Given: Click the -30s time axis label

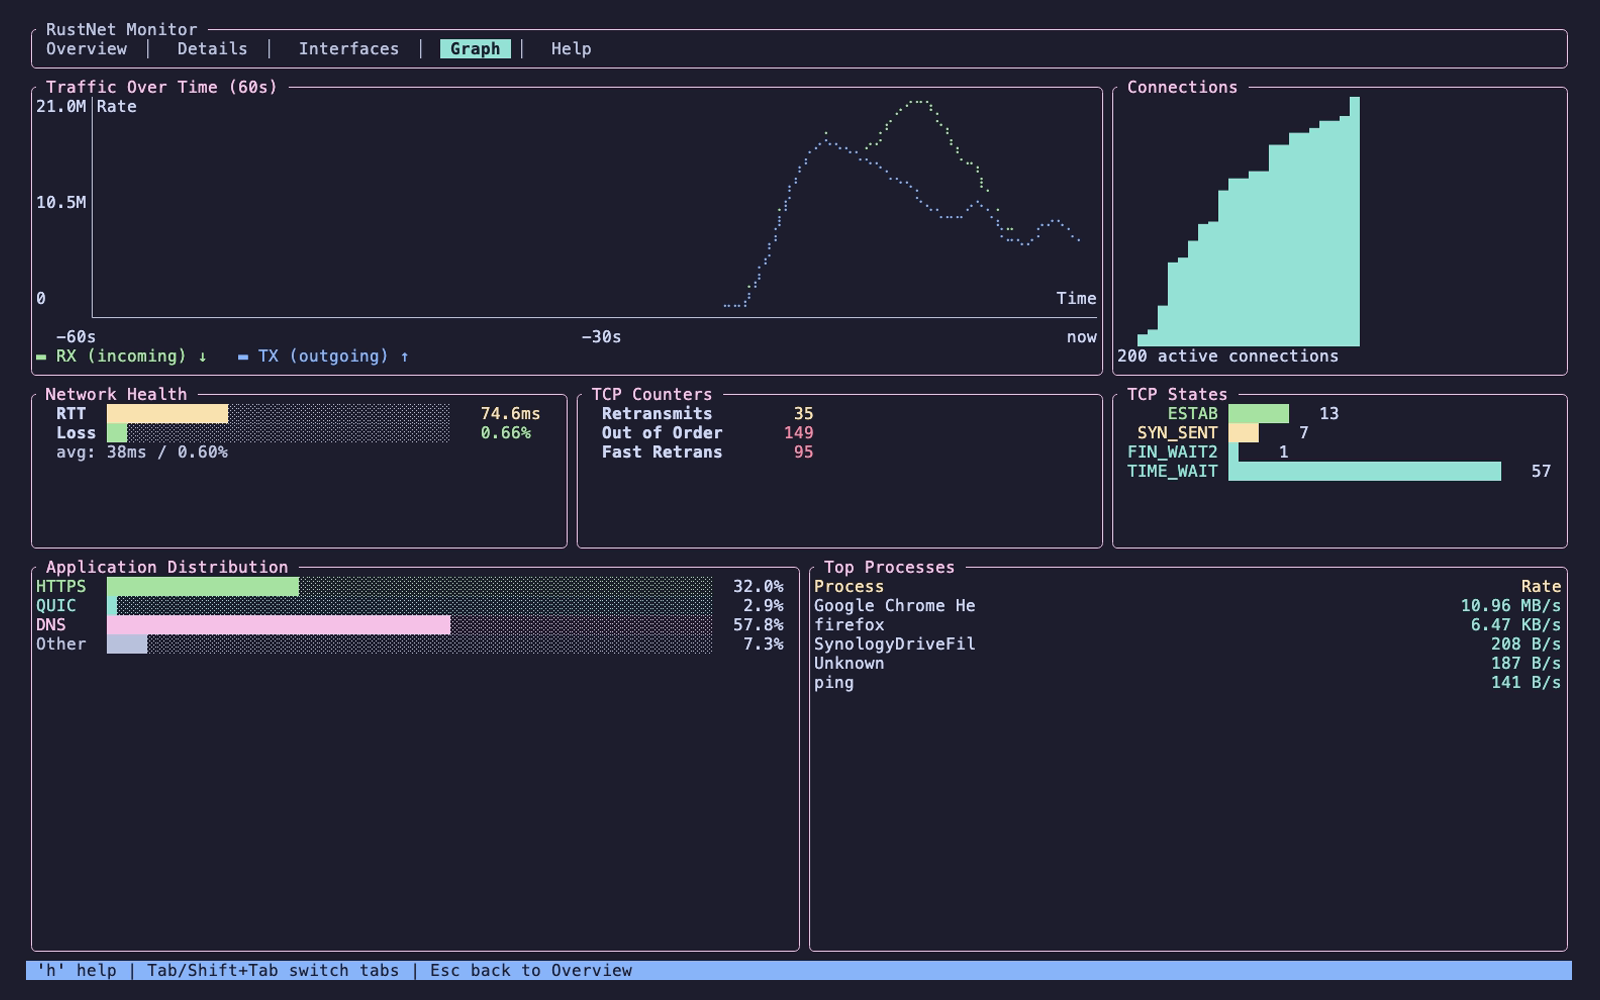Looking at the screenshot, I should pyautogui.click(x=601, y=337).
